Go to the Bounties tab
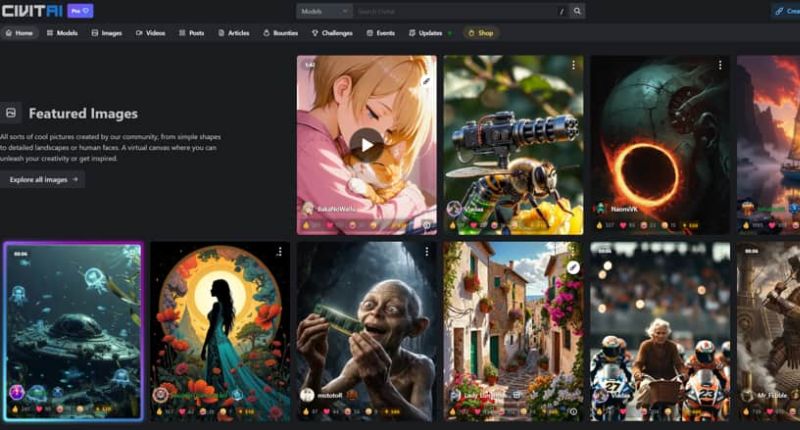This screenshot has height=430, width=800. coord(280,33)
